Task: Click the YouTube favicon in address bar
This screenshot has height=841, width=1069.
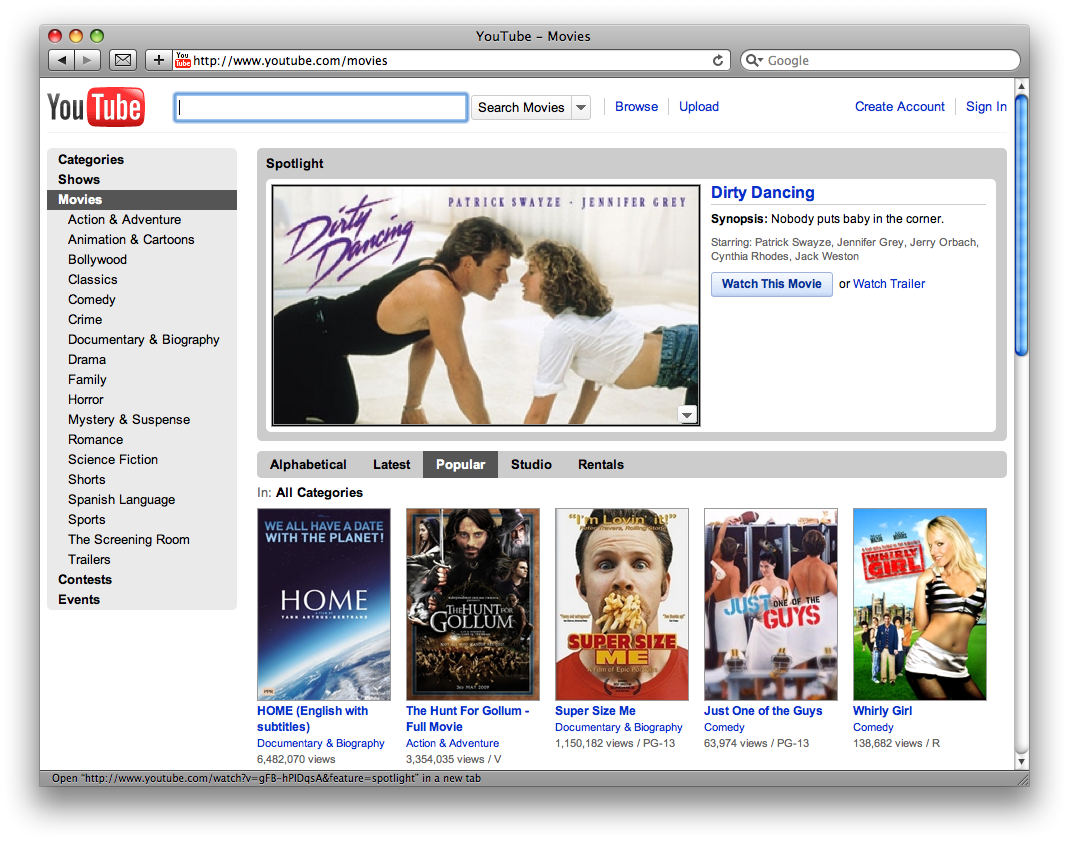Action: point(182,60)
